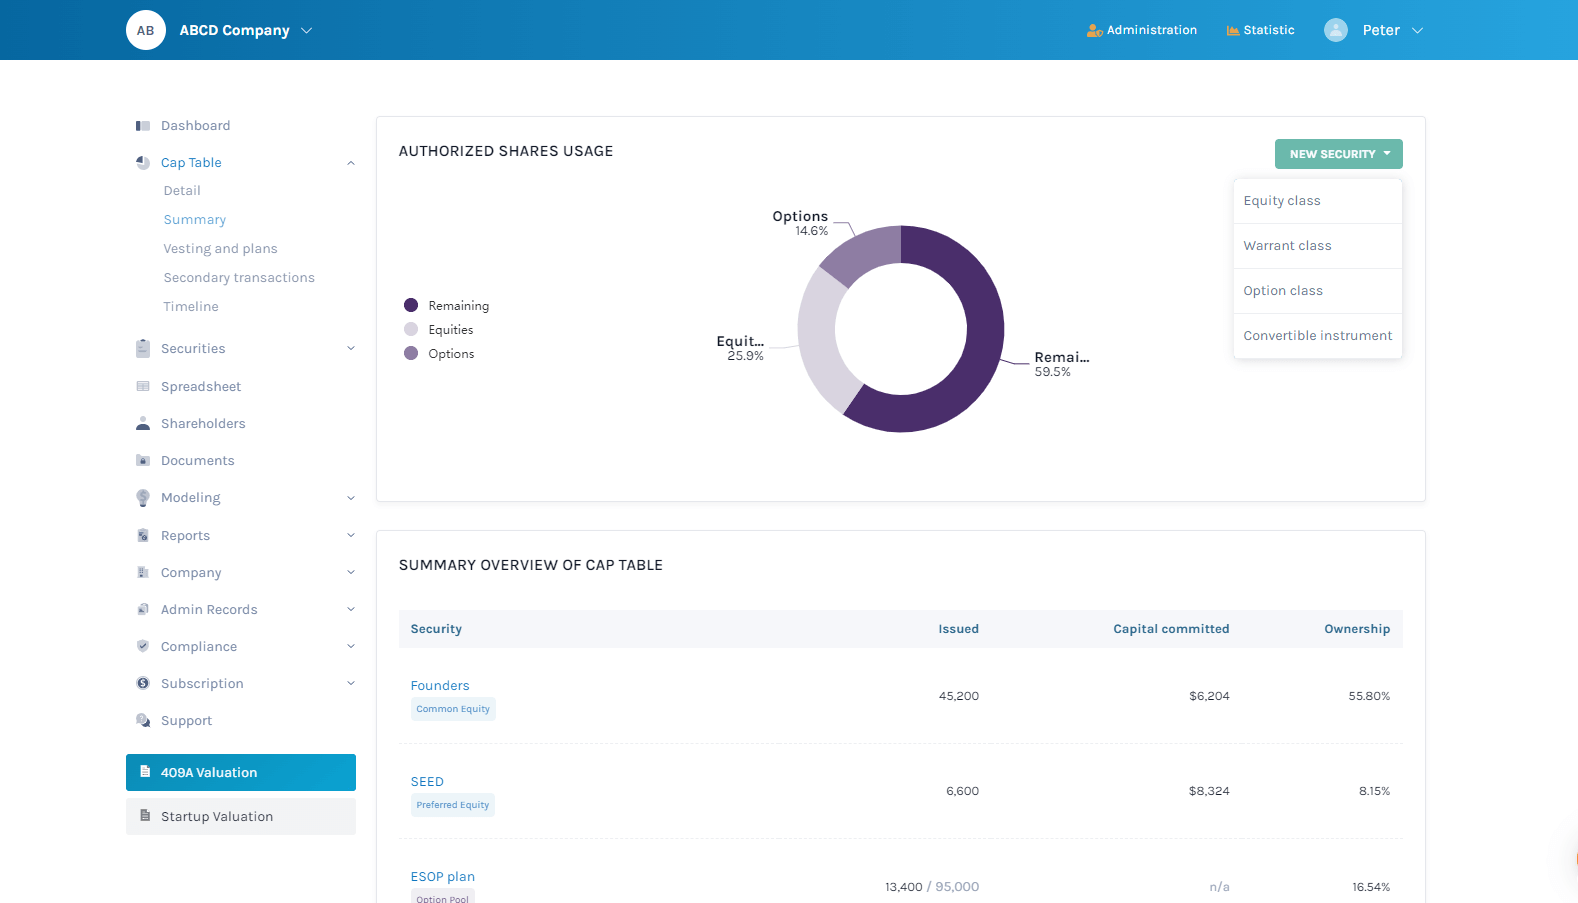Click the Admin Records icon
The height and width of the screenshot is (903, 1578).
pos(143,610)
